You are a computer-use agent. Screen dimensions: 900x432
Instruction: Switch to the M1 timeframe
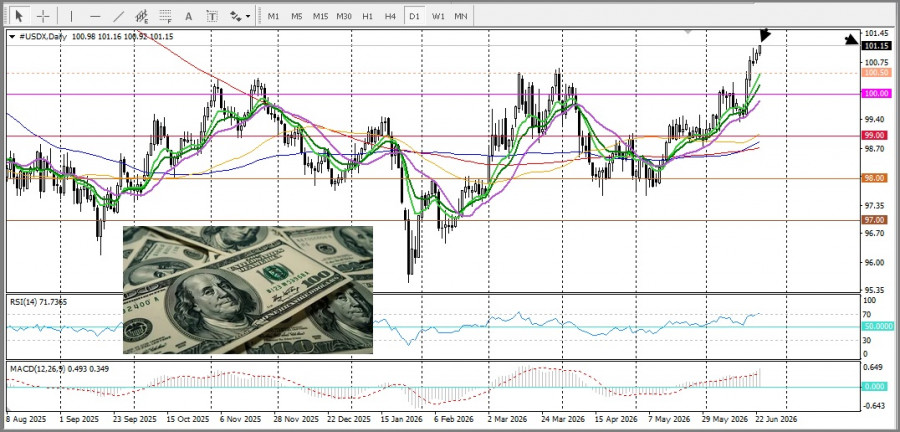pyautogui.click(x=273, y=16)
